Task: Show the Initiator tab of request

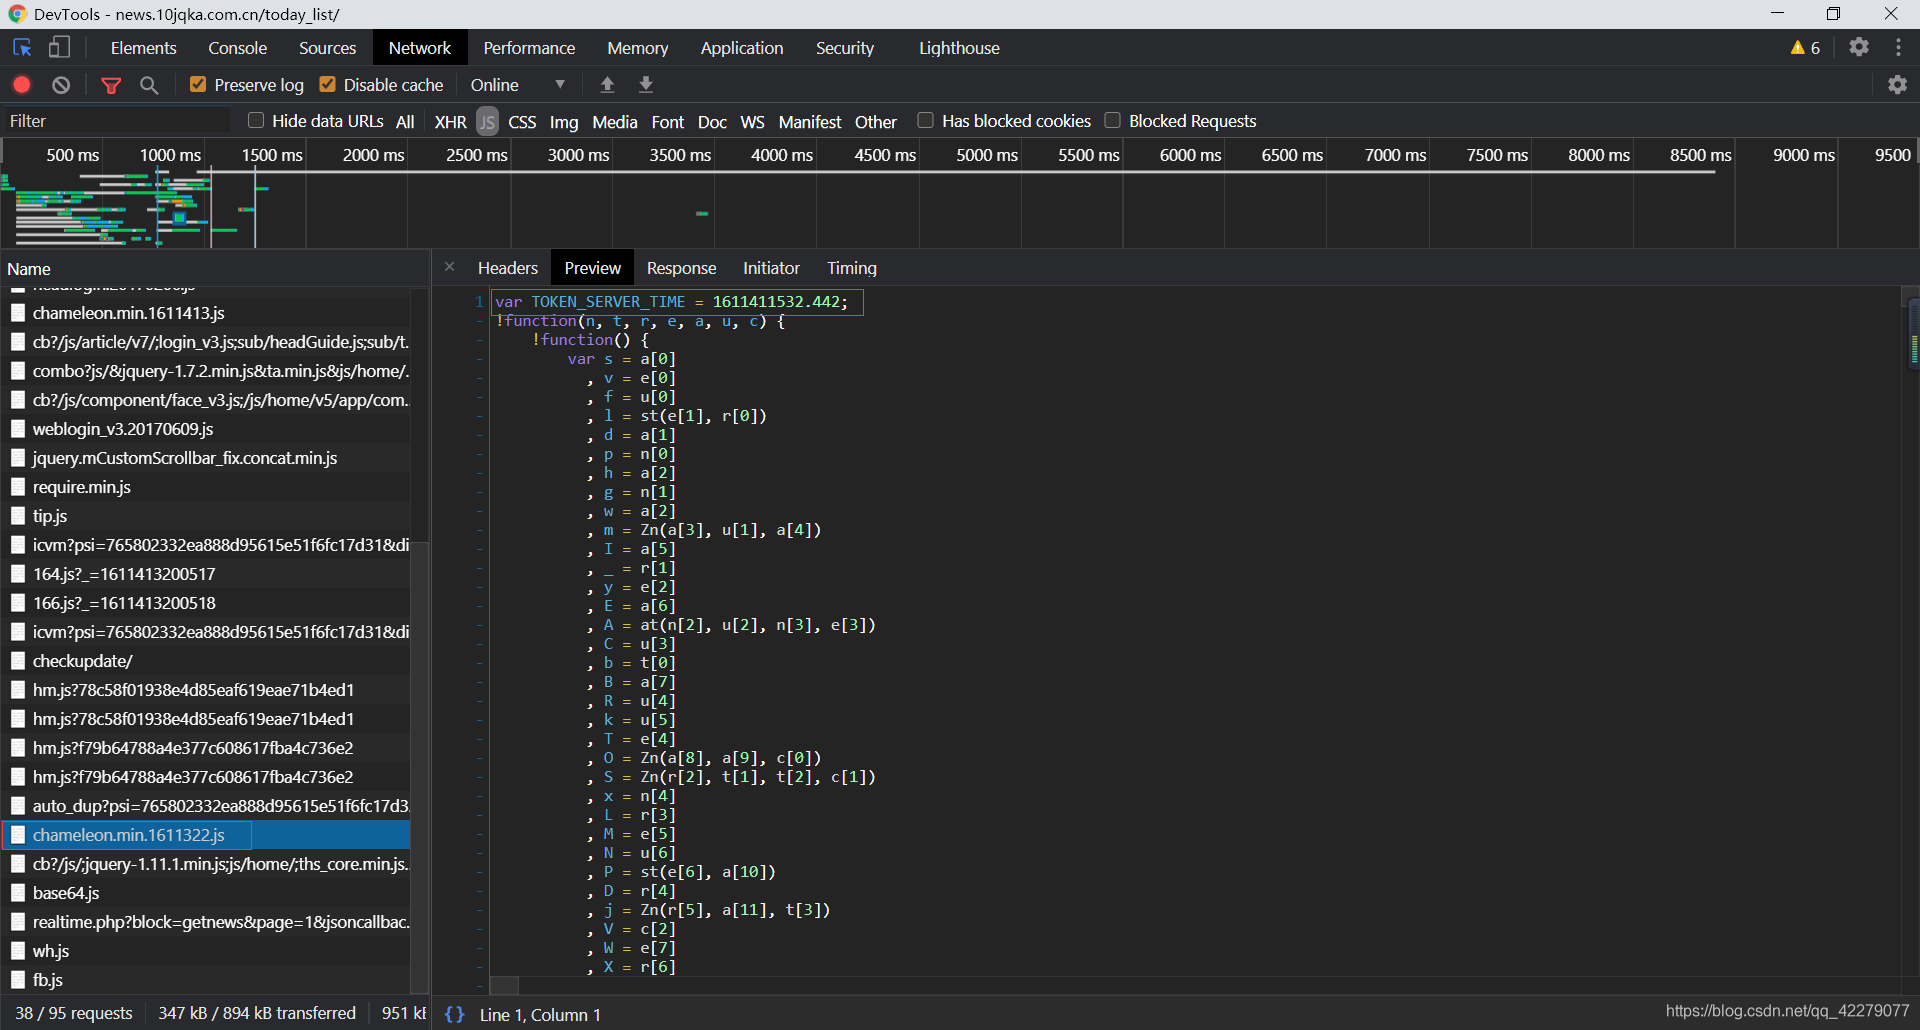Action: click(771, 268)
